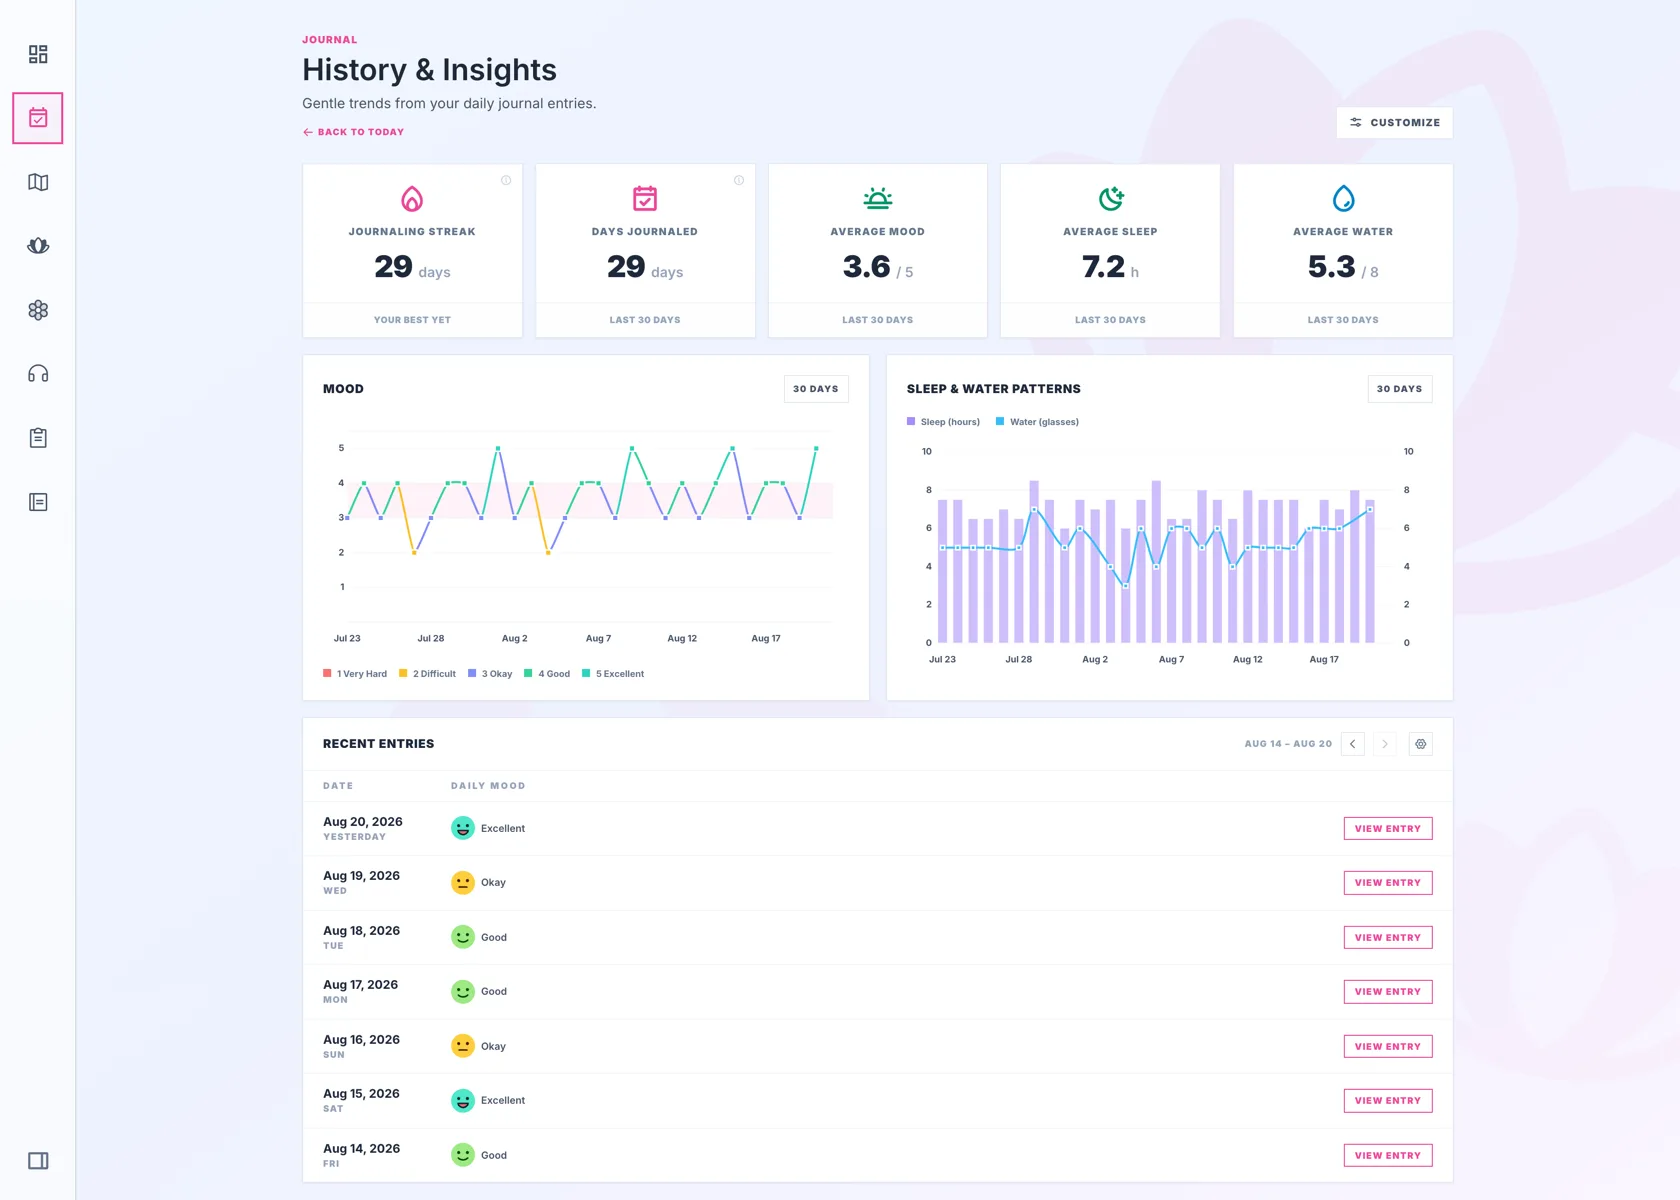Click the JOURNAL breadcrumb label

tap(330, 40)
